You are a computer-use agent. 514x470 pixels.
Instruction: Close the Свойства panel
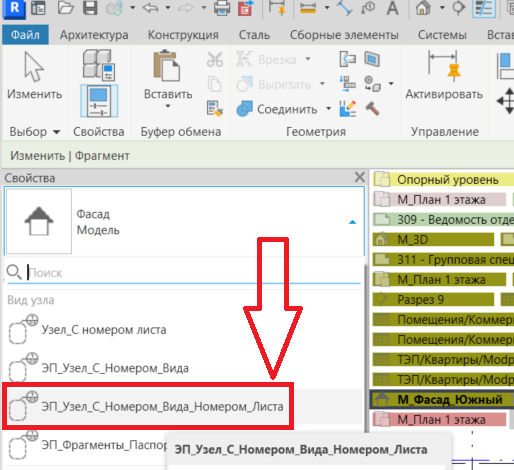(360, 177)
